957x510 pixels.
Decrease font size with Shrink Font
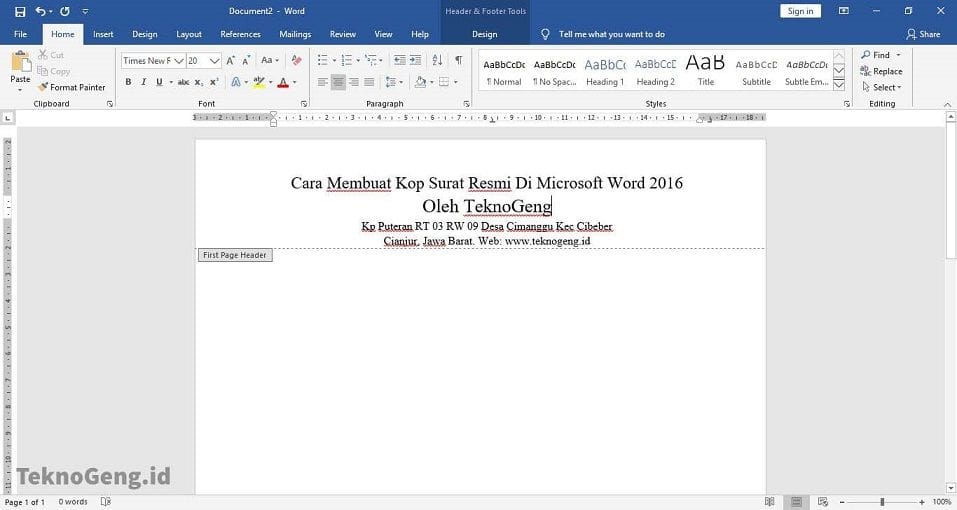(246, 60)
